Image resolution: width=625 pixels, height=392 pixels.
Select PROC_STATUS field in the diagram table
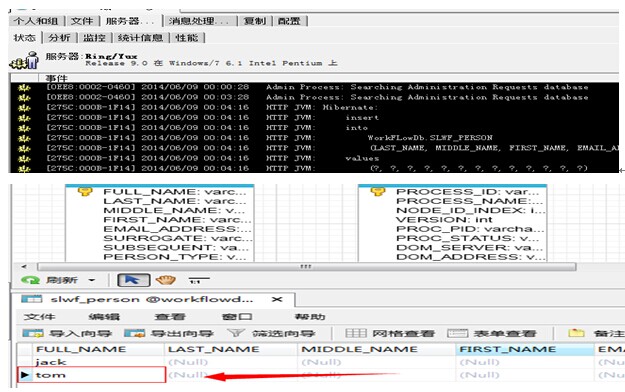coord(467,238)
